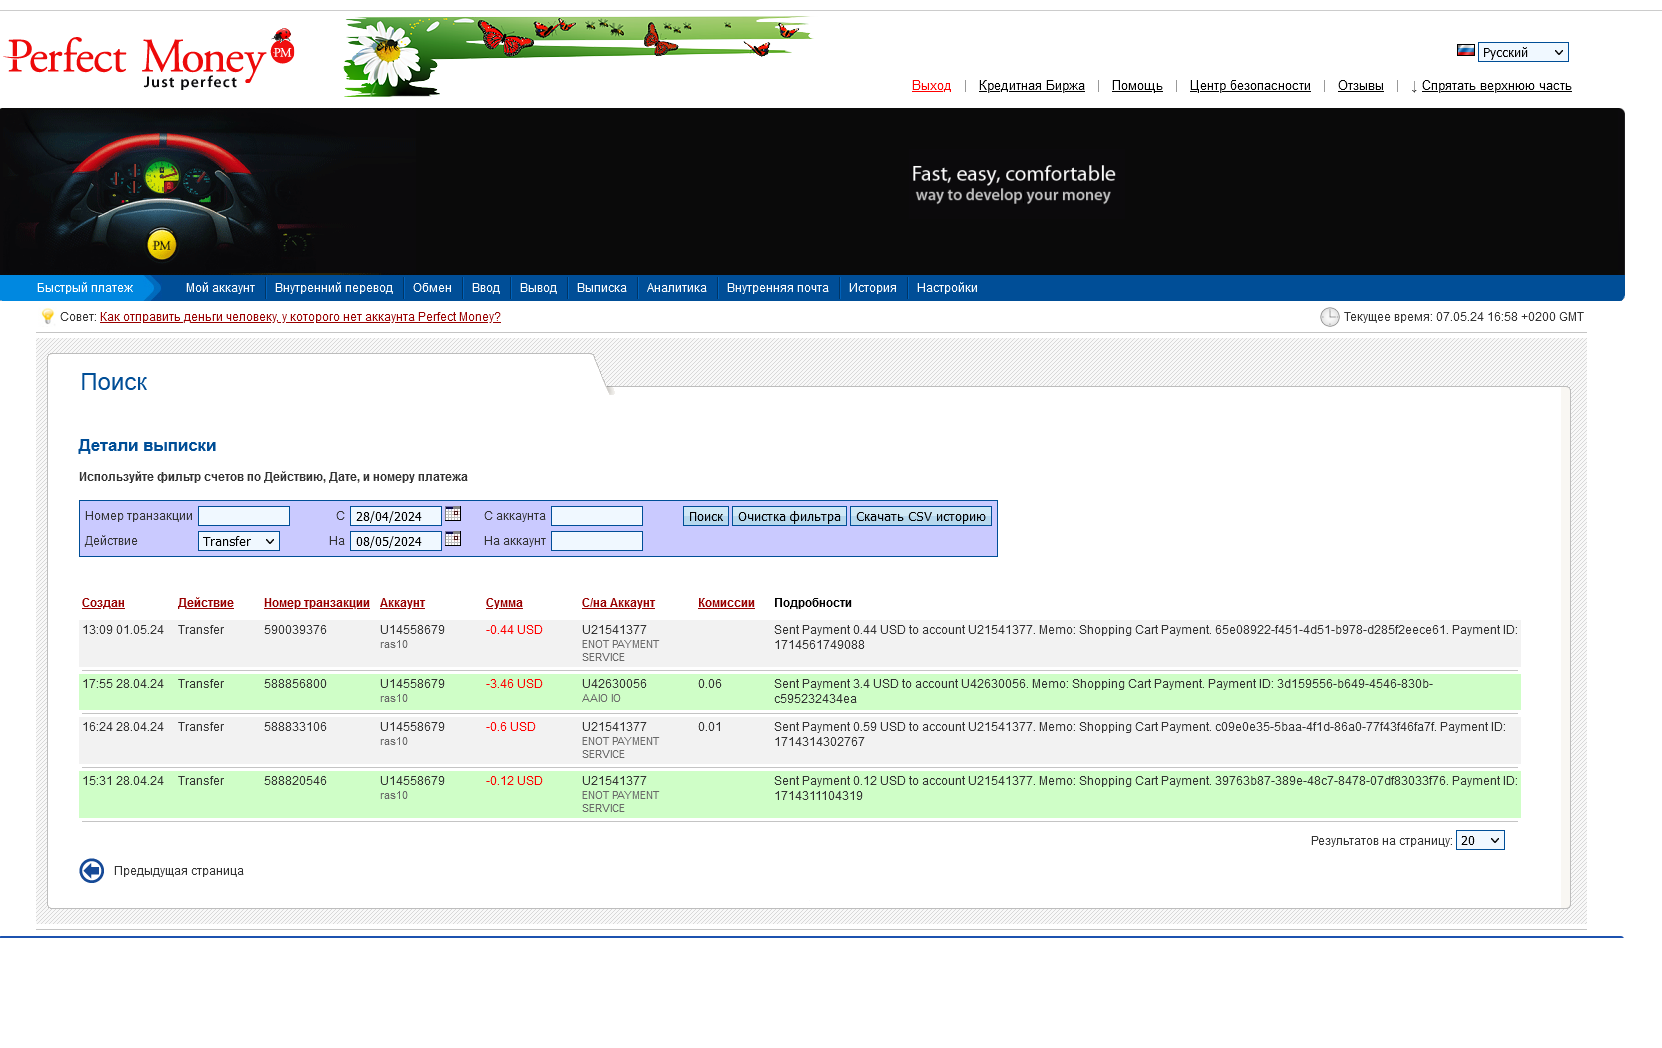The height and width of the screenshot is (1048, 1662).
Task: Change results per page dropdown
Action: click(1479, 840)
